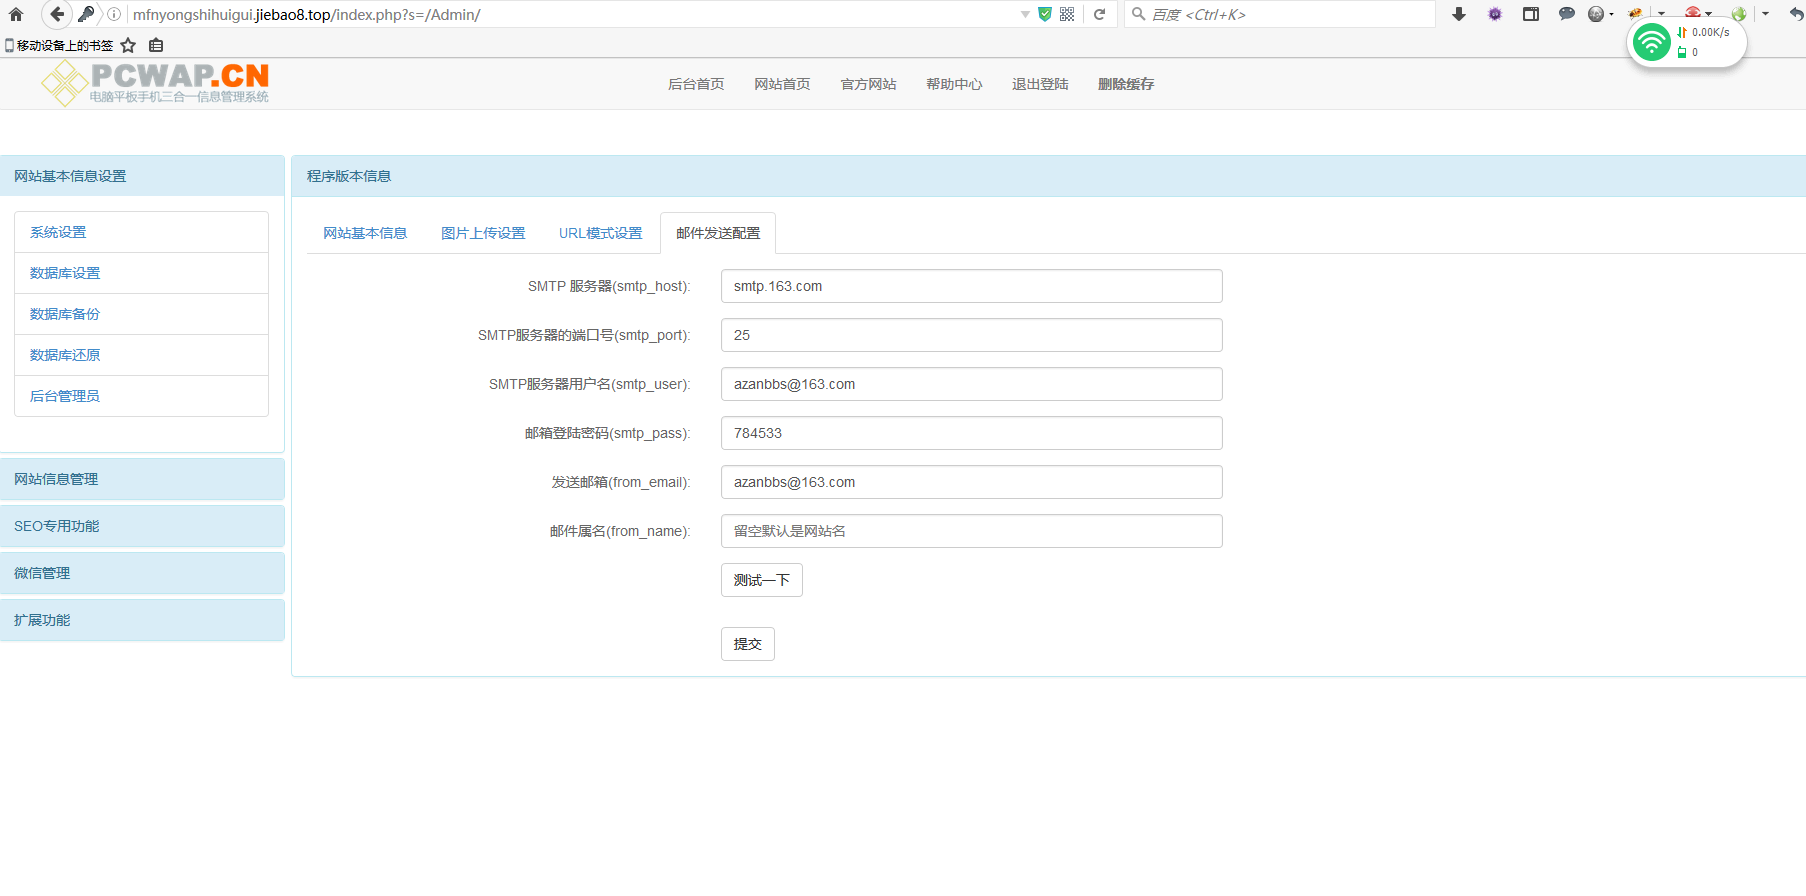Click the smtp_pass password field
This screenshot has height=896, width=1806.
click(972, 433)
